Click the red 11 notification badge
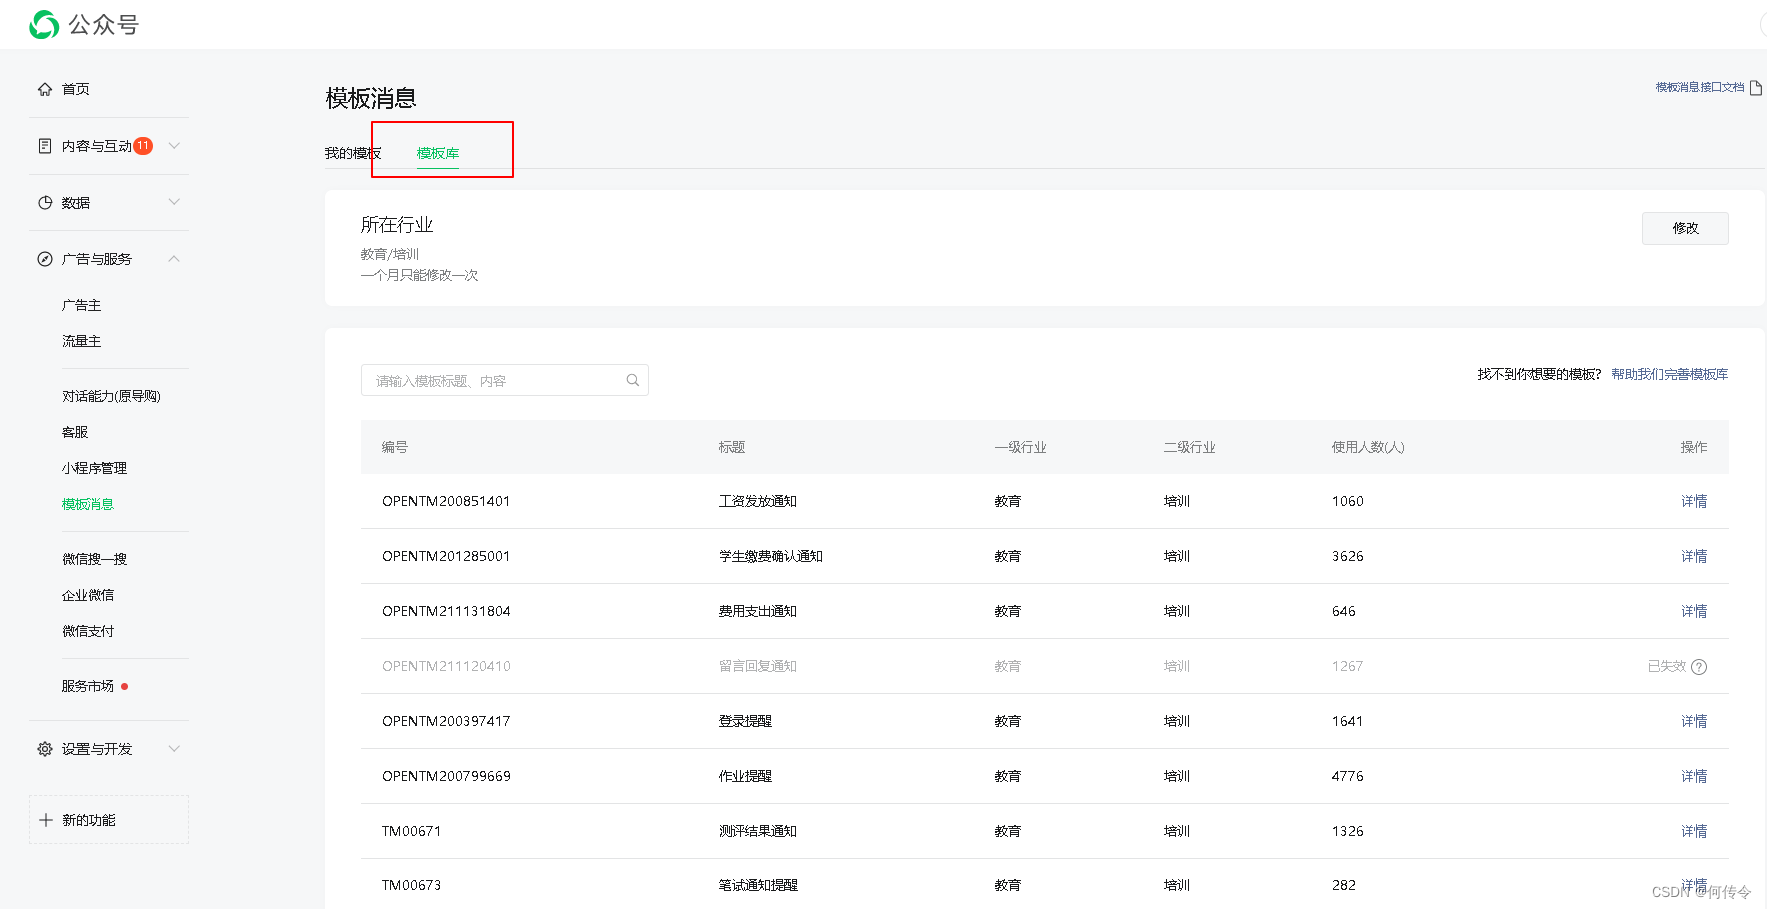1767x909 pixels. pos(143,146)
